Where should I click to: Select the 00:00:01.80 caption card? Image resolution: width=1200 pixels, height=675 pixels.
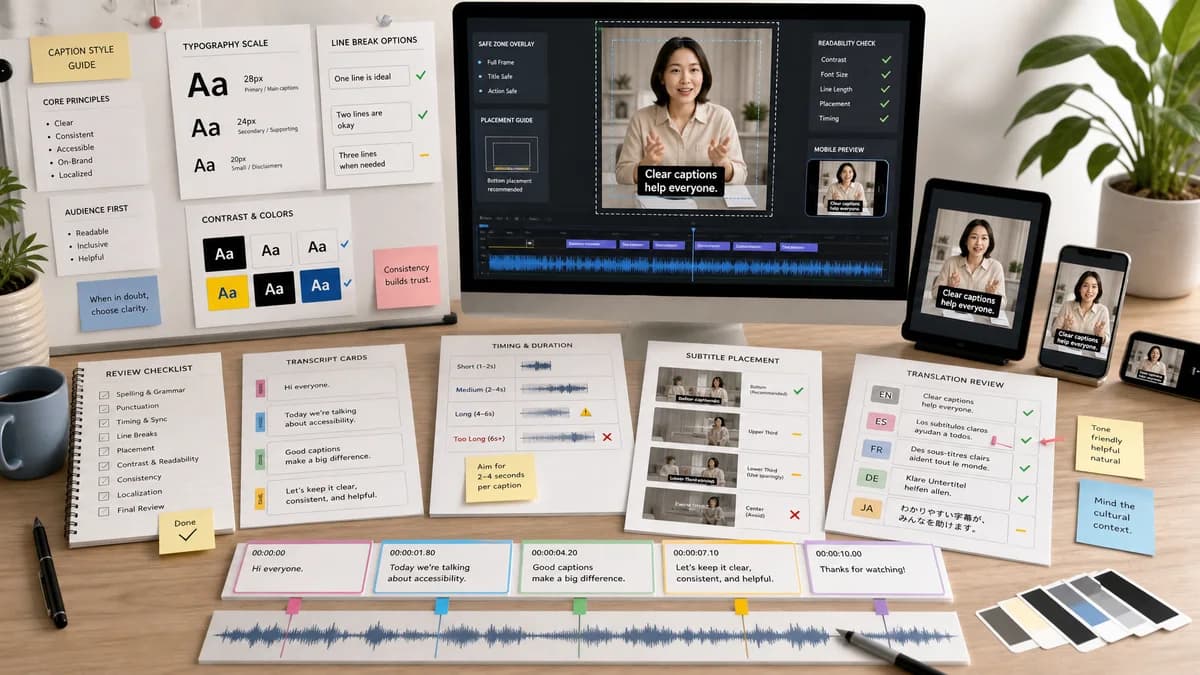[x=441, y=568]
